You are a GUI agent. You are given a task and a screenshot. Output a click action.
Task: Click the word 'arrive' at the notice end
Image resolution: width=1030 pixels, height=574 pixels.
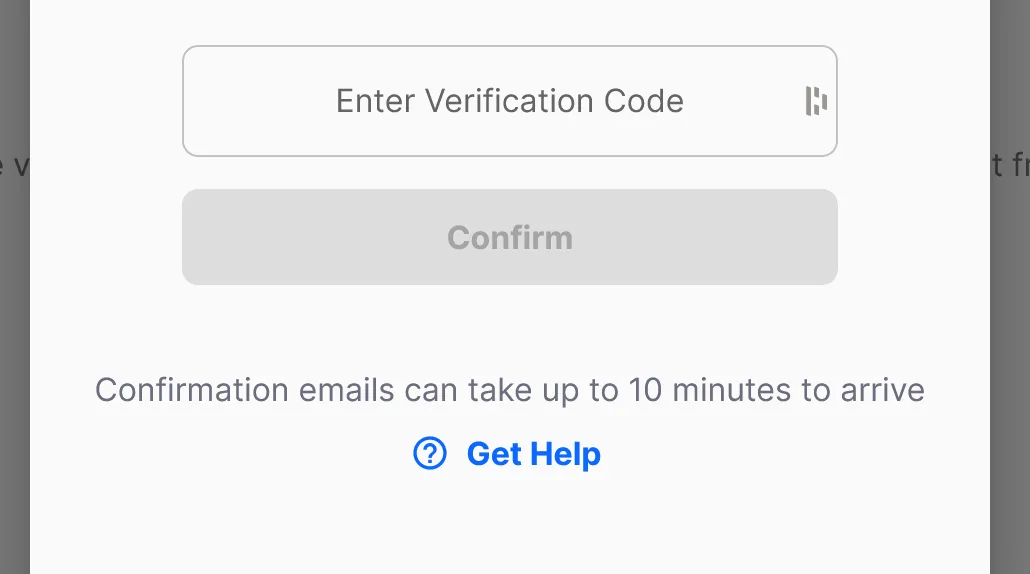pos(883,390)
